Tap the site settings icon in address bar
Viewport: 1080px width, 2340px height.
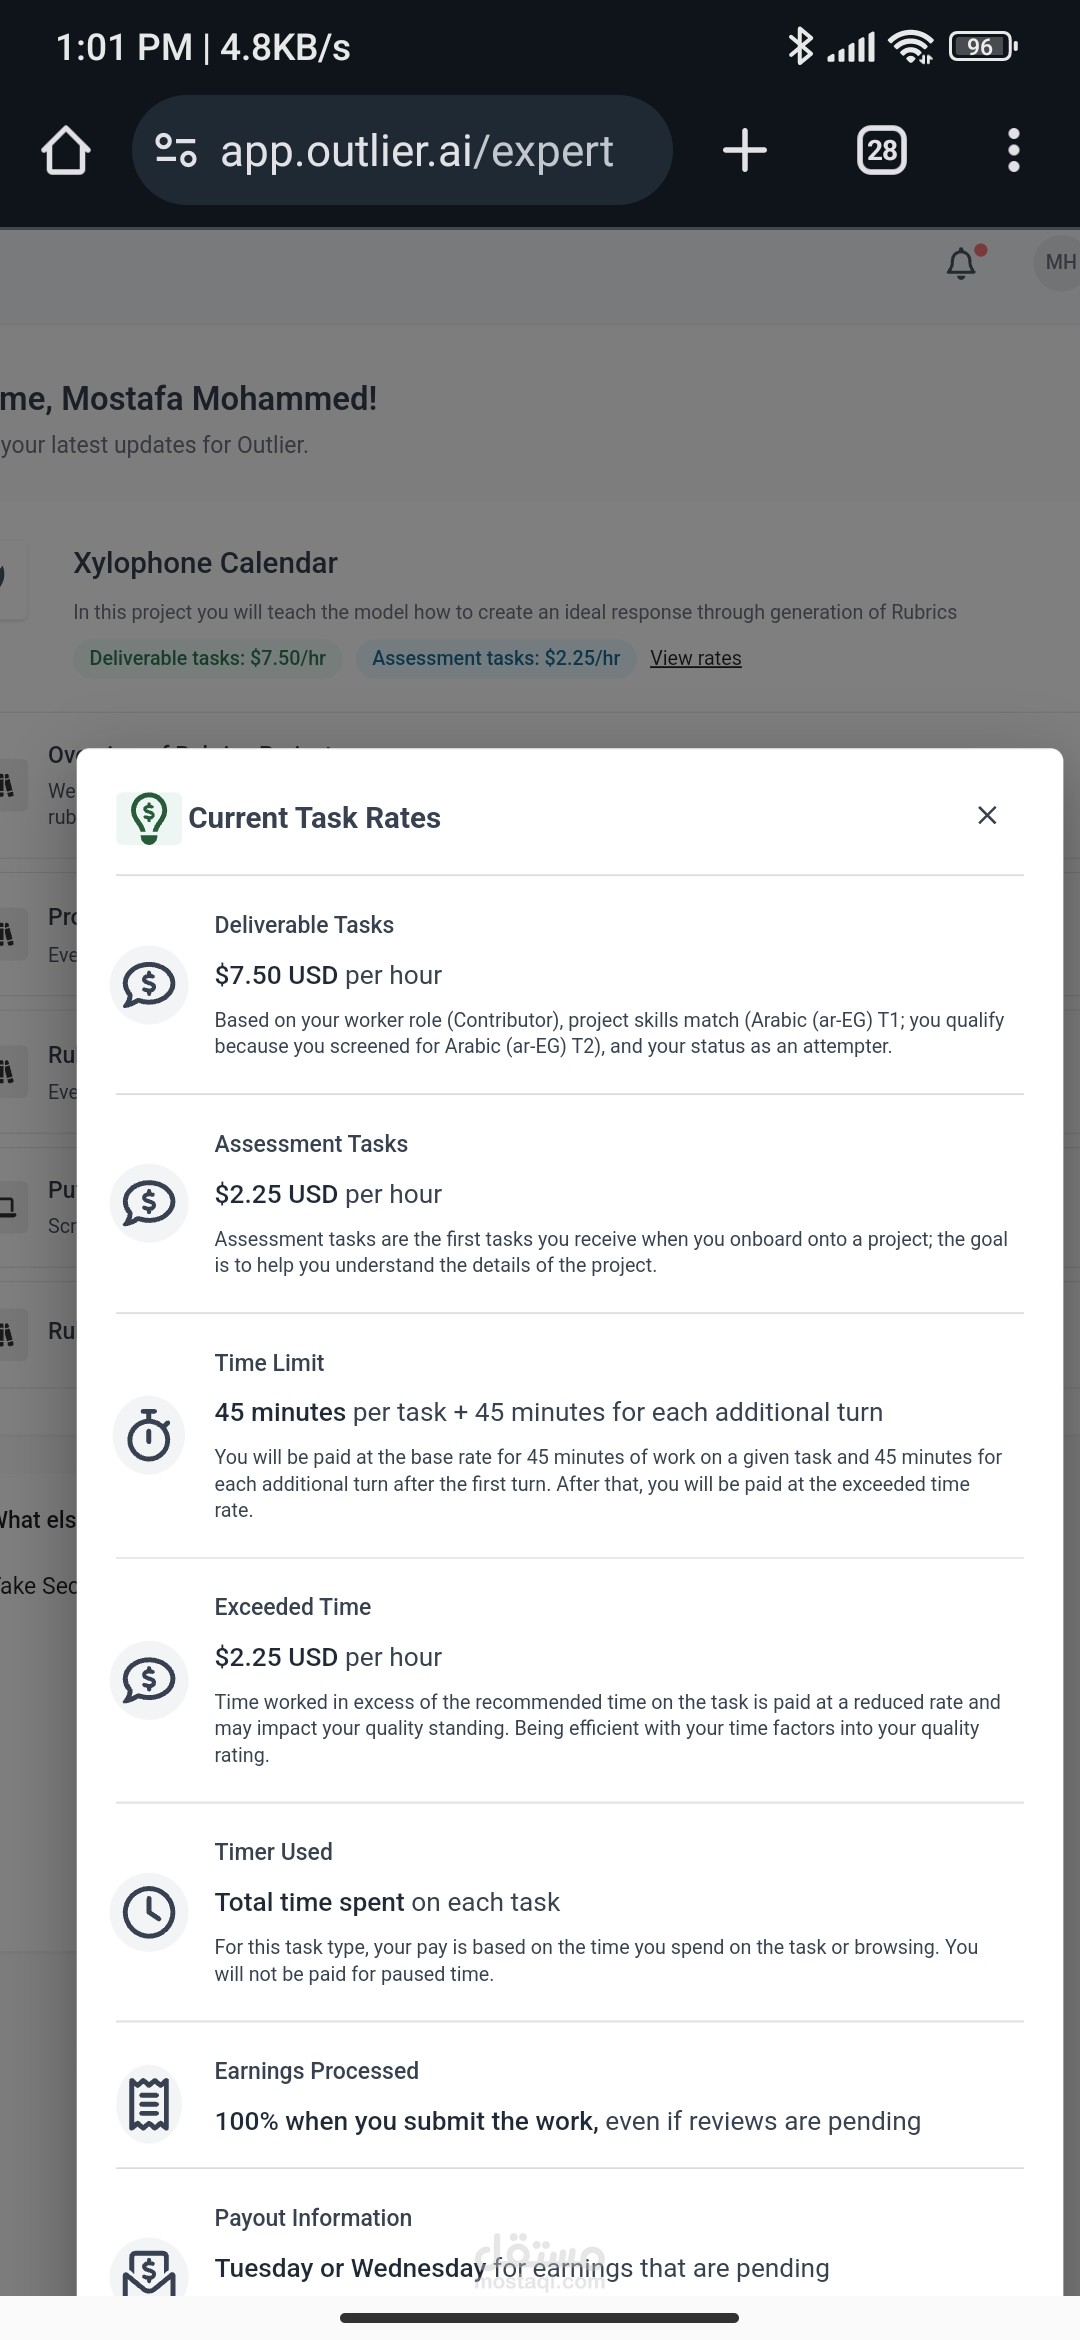176,151
